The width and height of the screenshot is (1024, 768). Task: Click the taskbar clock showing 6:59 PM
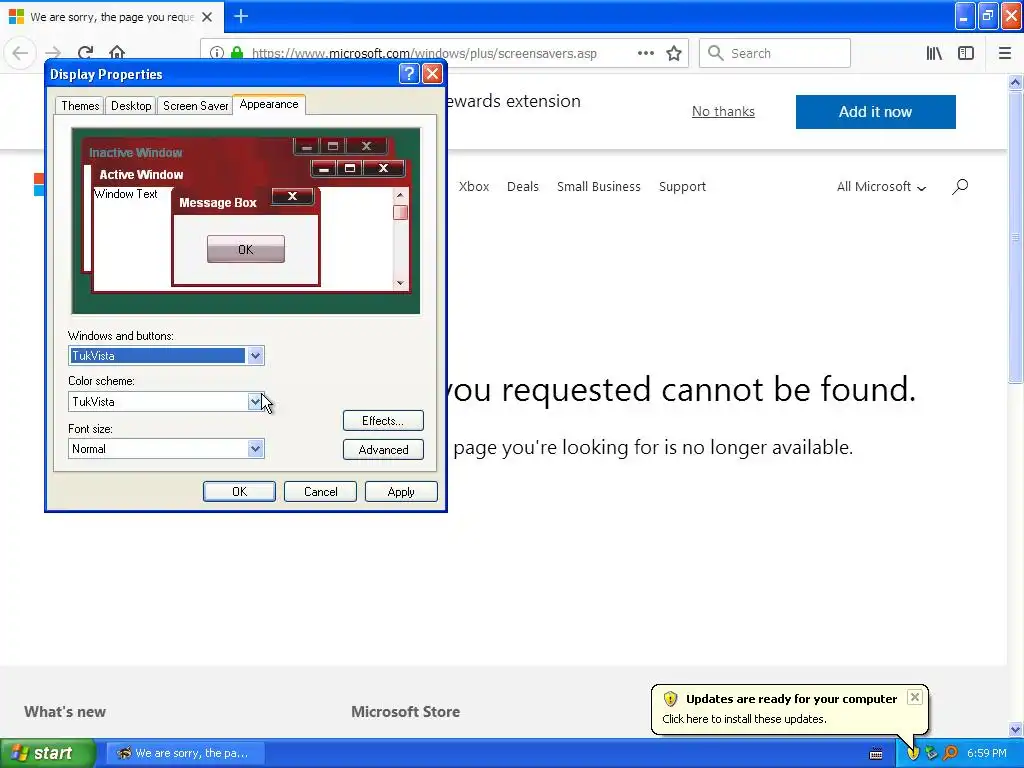[x=987, y=753]
